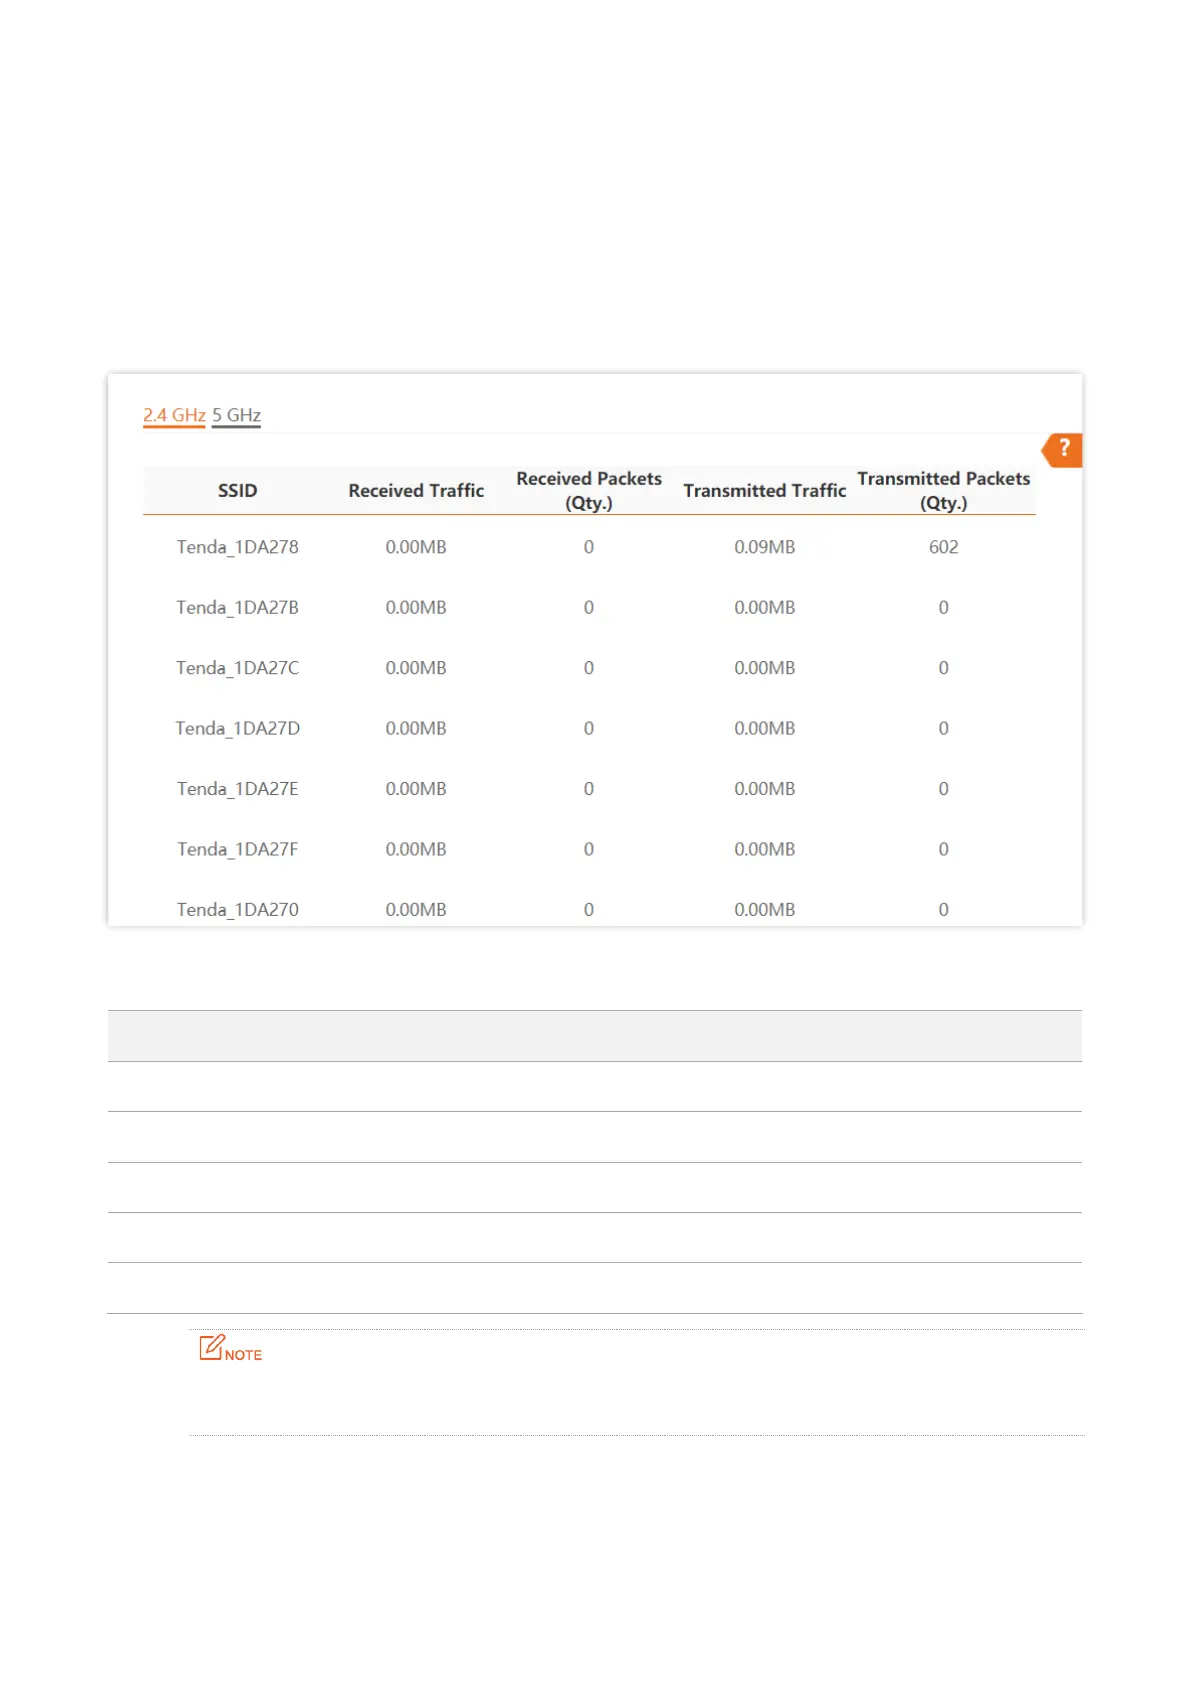Click the Transmitted Packets (Qty.) header
This screenshot has width=1191, height=1684.
pyautogui.click(x=944, y=491)
